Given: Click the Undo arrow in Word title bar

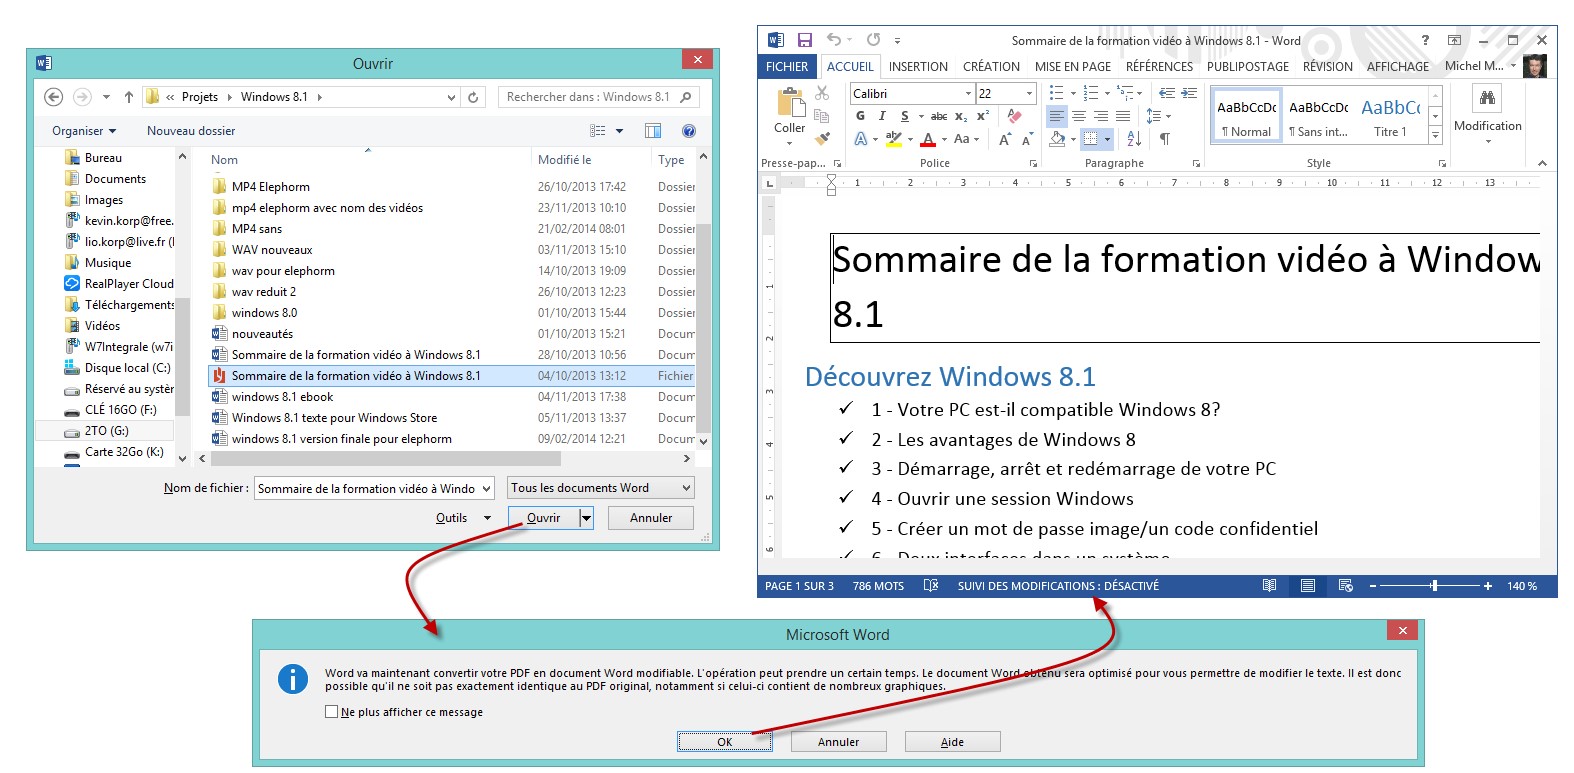Looking at the screenshot, I should 834,40.
